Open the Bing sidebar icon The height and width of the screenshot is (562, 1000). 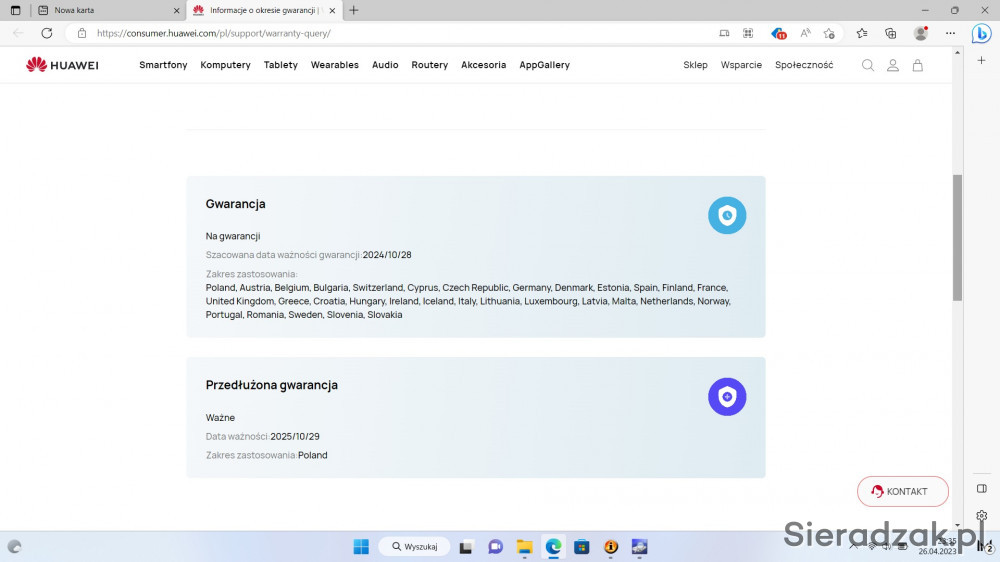[x=981, y=33]
